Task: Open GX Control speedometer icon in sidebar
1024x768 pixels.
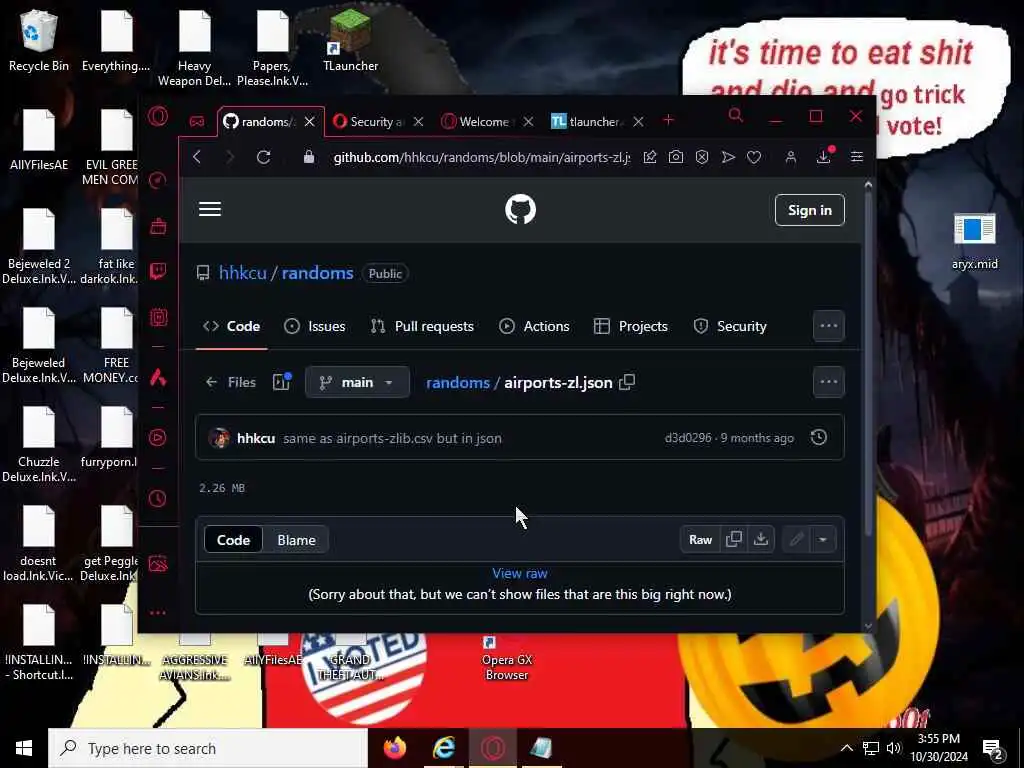Action: pyautogui.click(x=157, y=180)
